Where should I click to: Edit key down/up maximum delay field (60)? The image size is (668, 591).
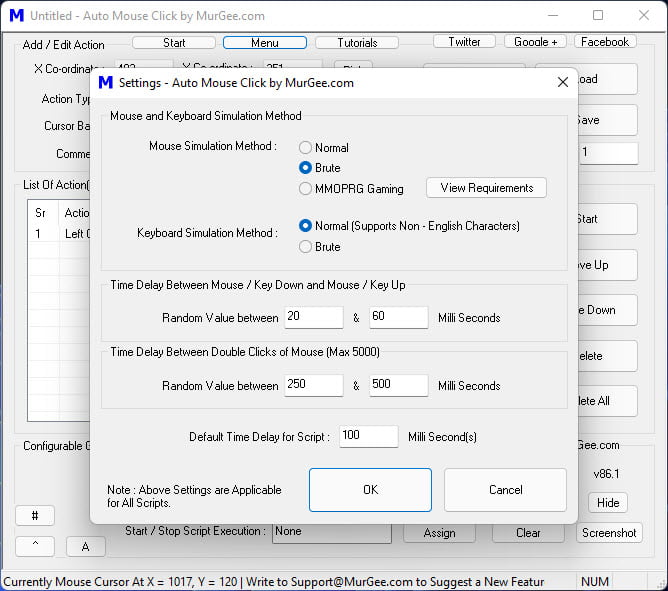click(398, 317)
